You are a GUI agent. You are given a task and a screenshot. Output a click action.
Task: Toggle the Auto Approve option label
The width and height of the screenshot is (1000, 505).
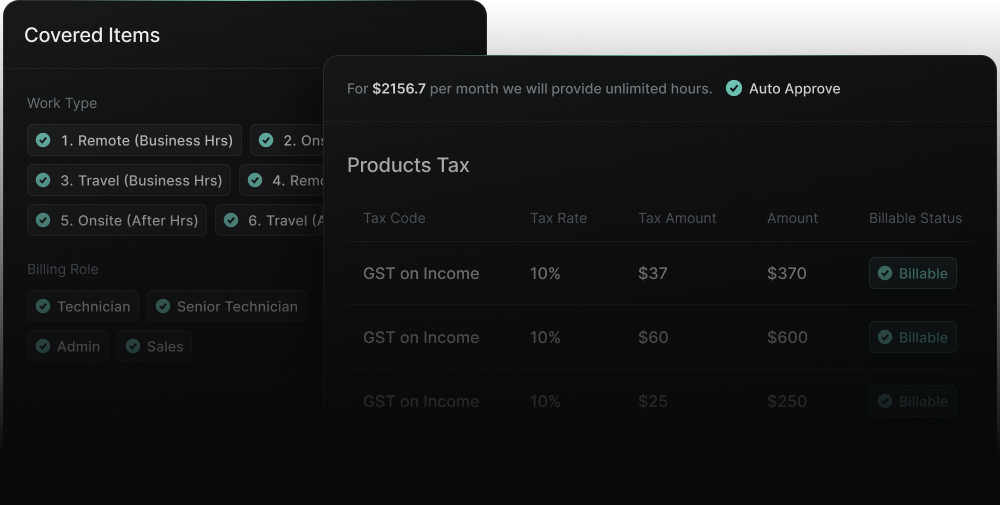click(x=794, y=89)
